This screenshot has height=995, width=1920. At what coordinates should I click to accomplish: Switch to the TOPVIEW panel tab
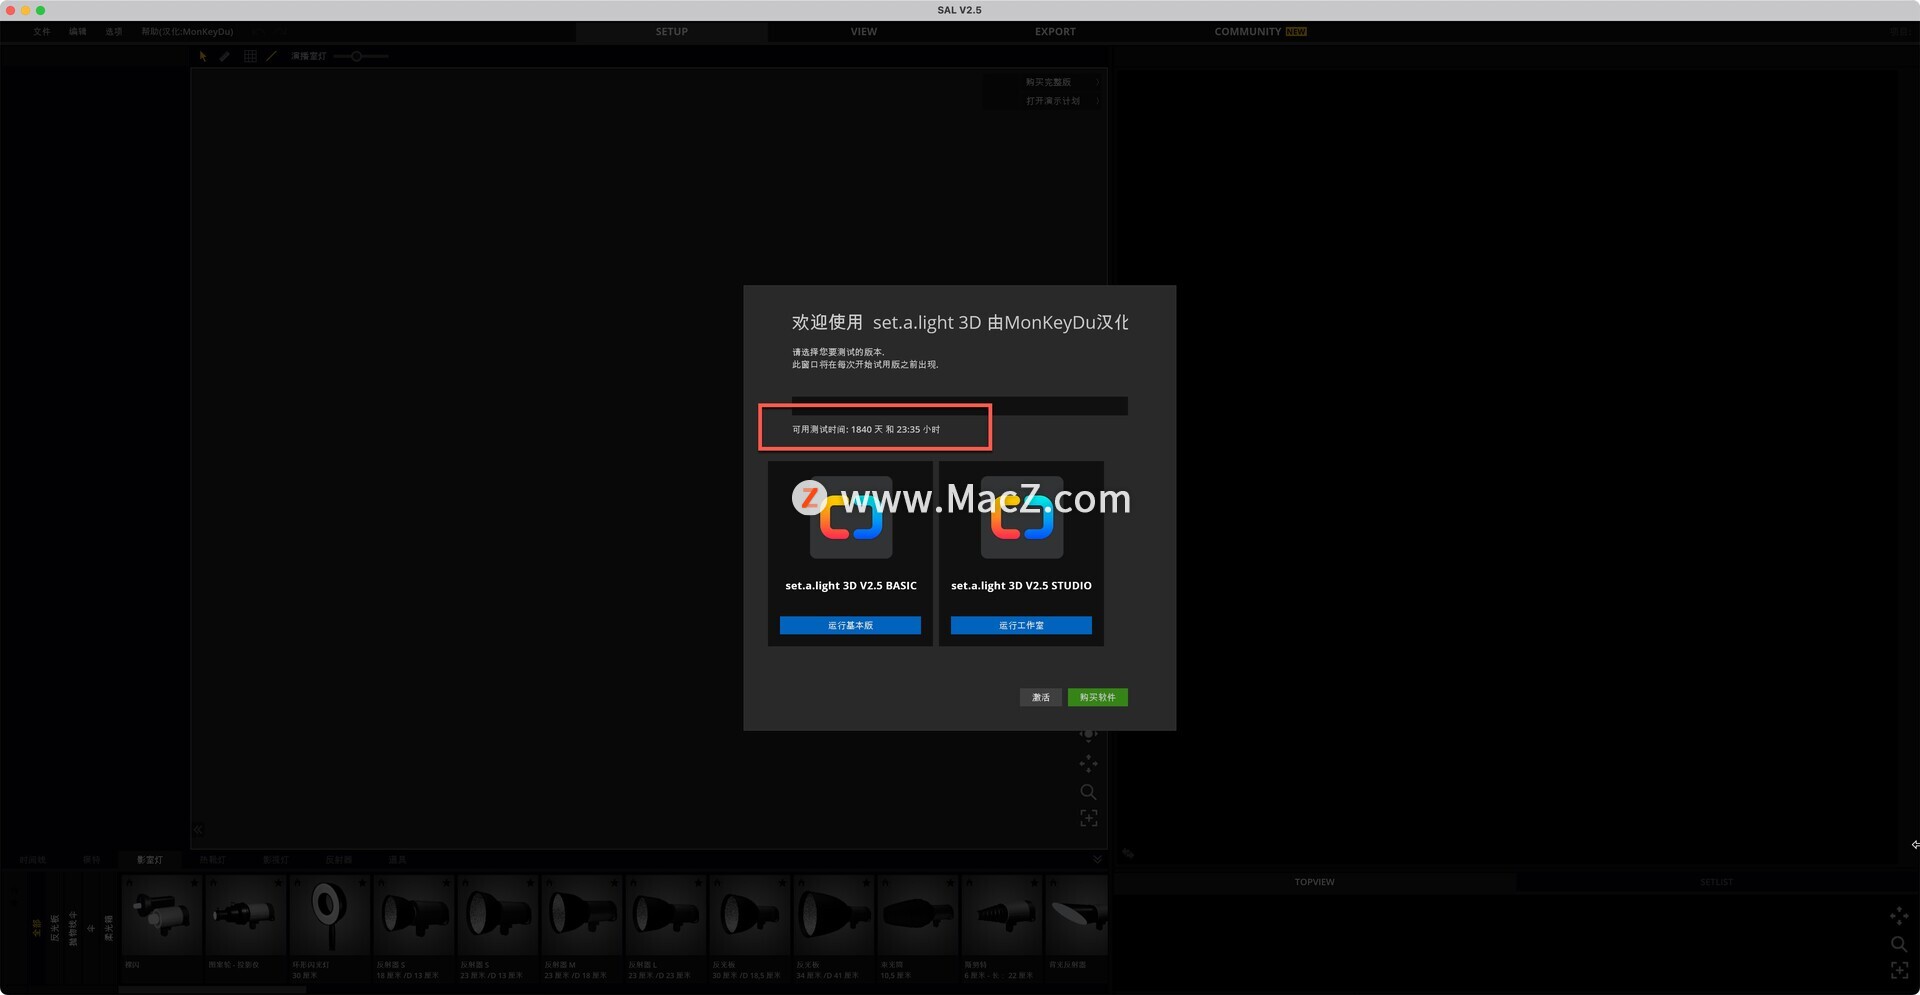tap(1314, 882)
